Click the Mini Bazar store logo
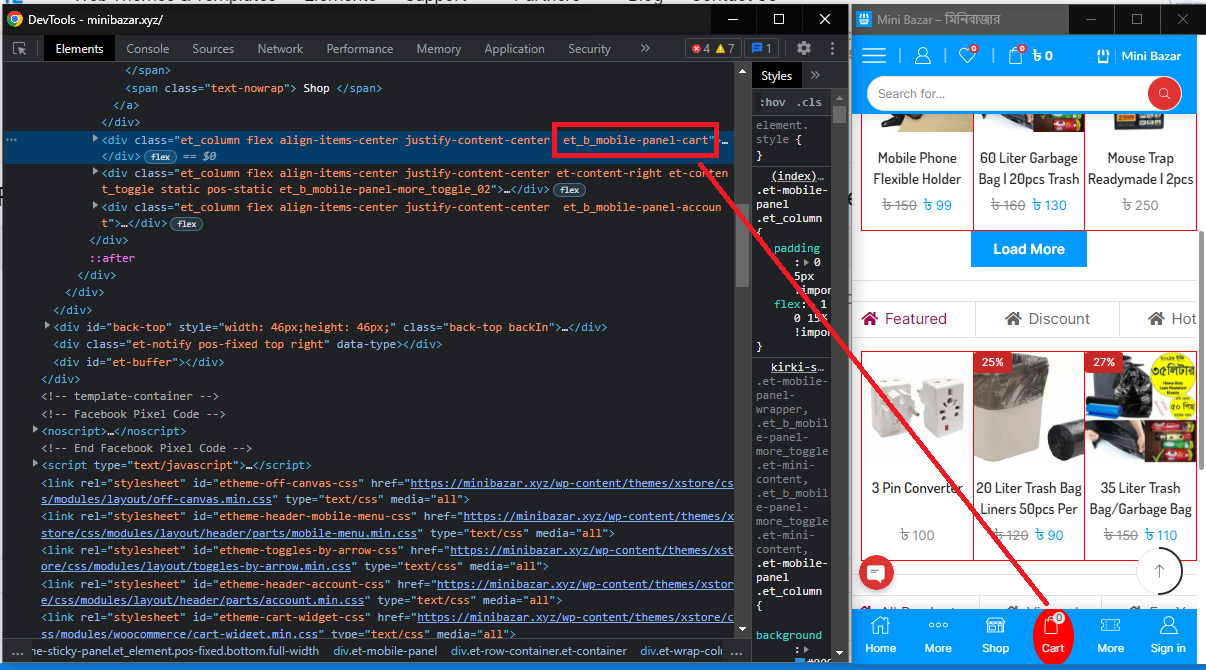This screenshot has height=670, width=1206. (1139, 56)
